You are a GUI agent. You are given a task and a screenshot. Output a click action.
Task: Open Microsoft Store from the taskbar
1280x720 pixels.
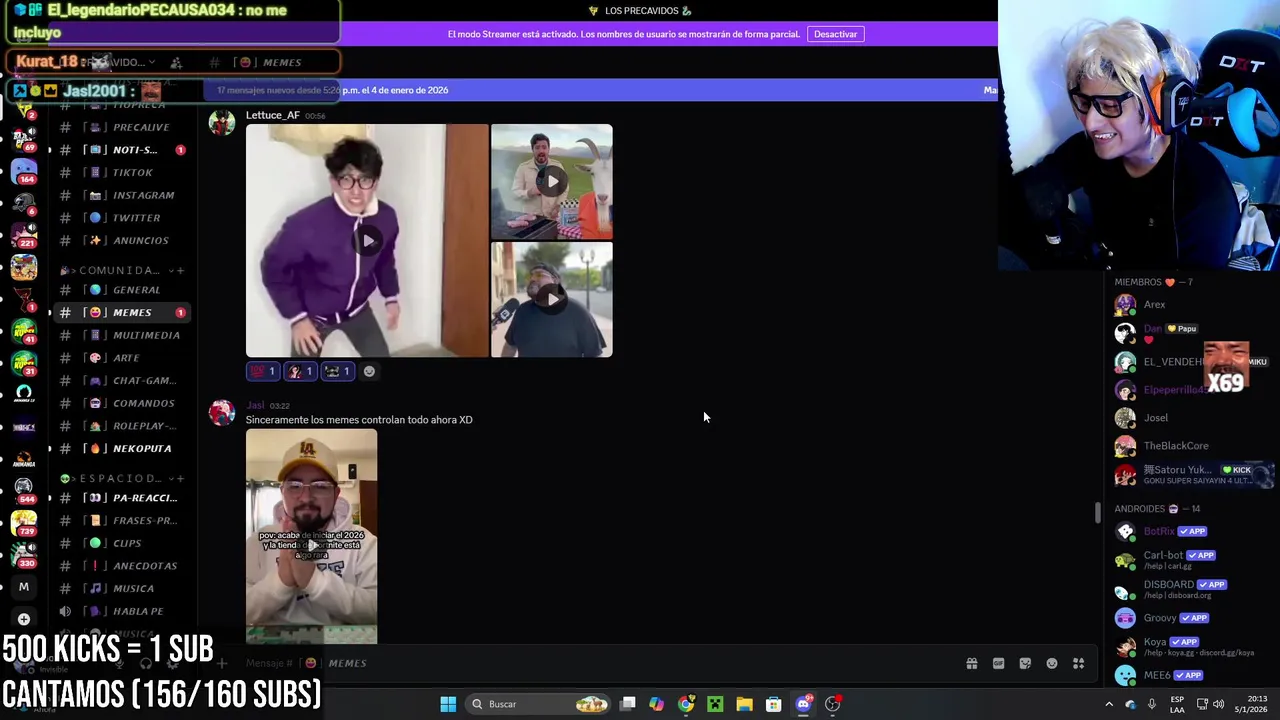(773, 704)
